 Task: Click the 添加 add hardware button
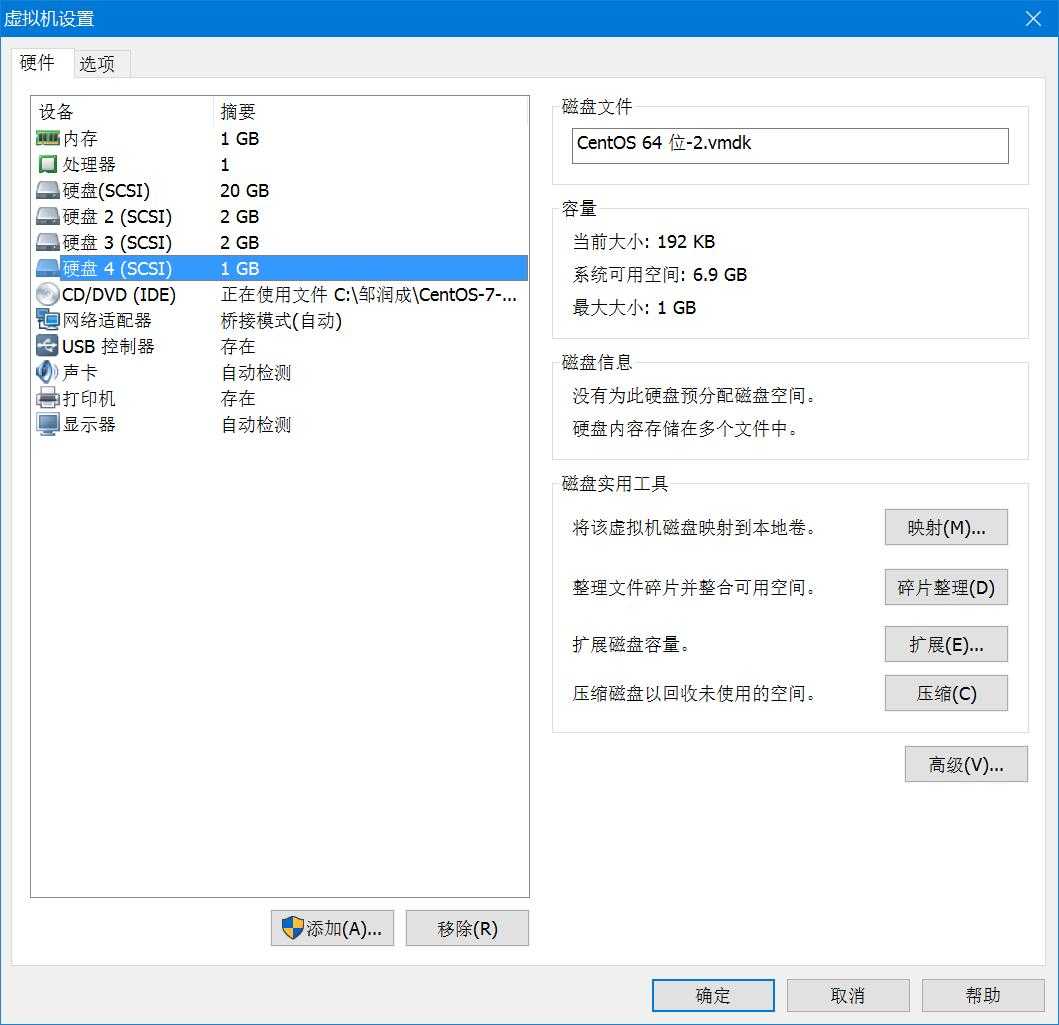[x=333, y=928]
